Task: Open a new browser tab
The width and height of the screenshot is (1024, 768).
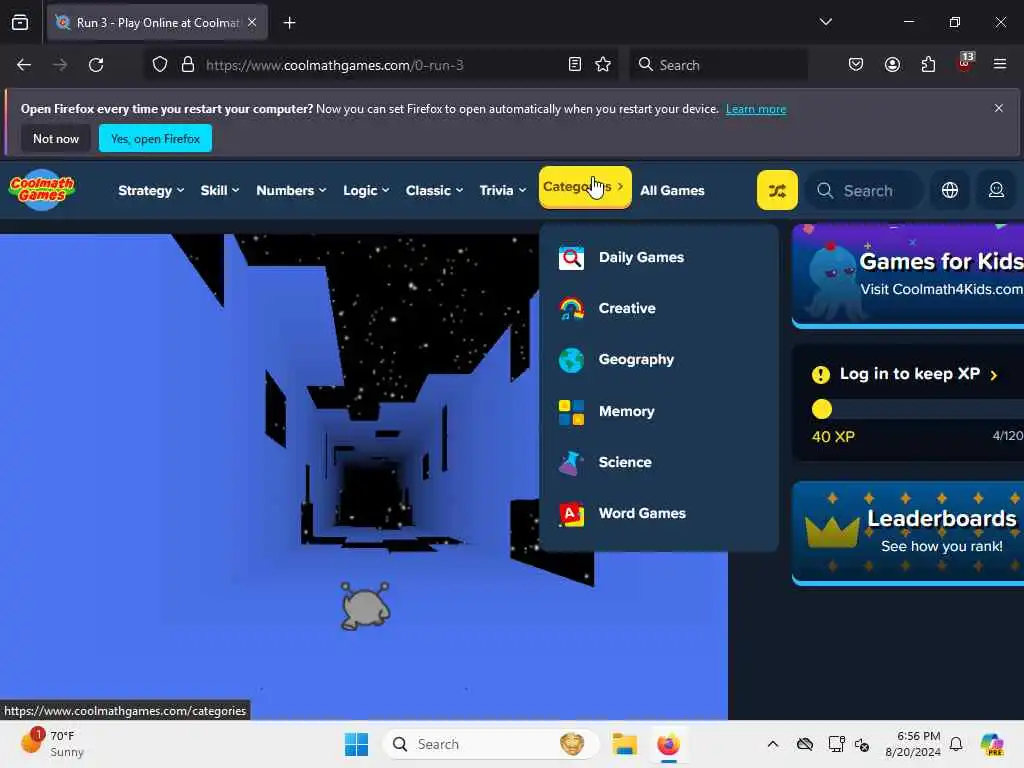Action: 289,23
